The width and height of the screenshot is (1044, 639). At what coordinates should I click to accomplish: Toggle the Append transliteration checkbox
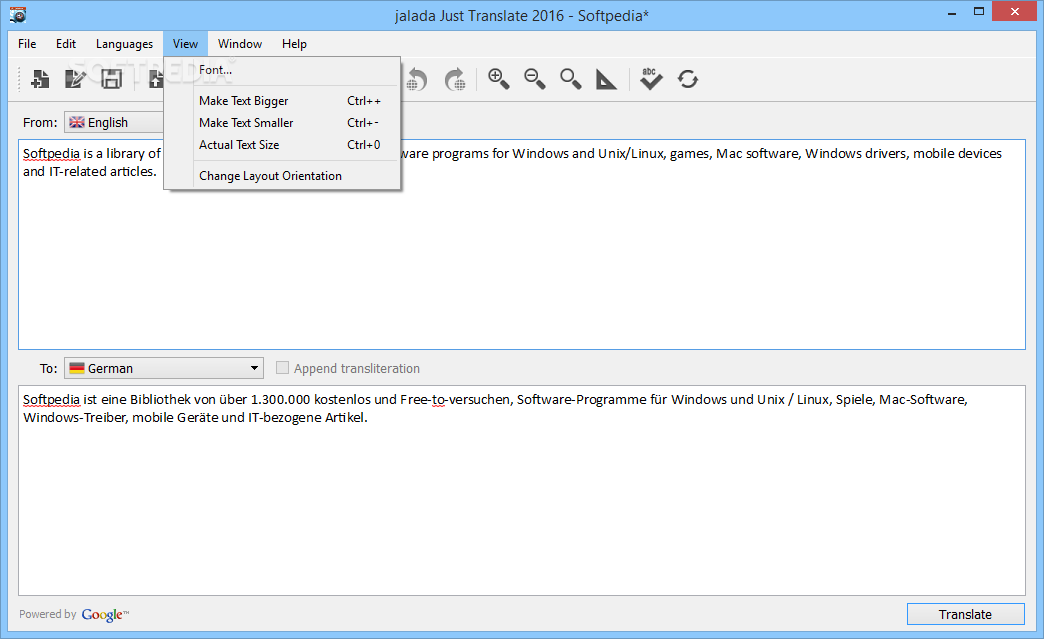point(282,367)
